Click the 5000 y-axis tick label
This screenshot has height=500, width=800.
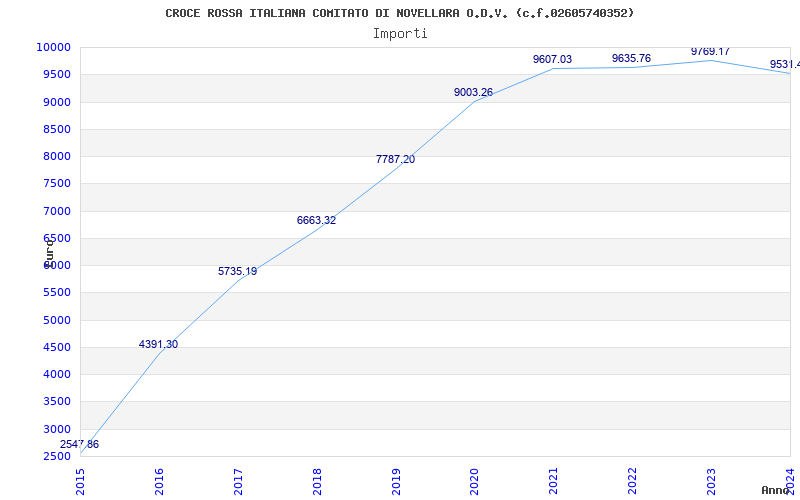[57, 320]
